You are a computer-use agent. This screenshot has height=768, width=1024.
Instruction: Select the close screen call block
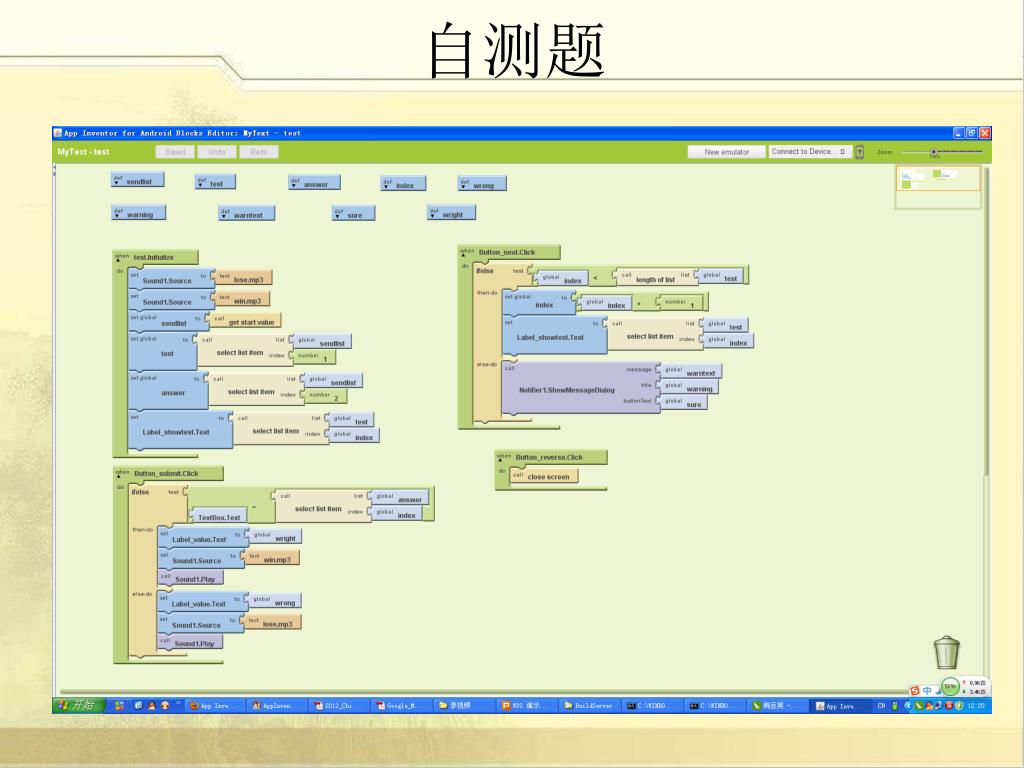pos(544,477)
